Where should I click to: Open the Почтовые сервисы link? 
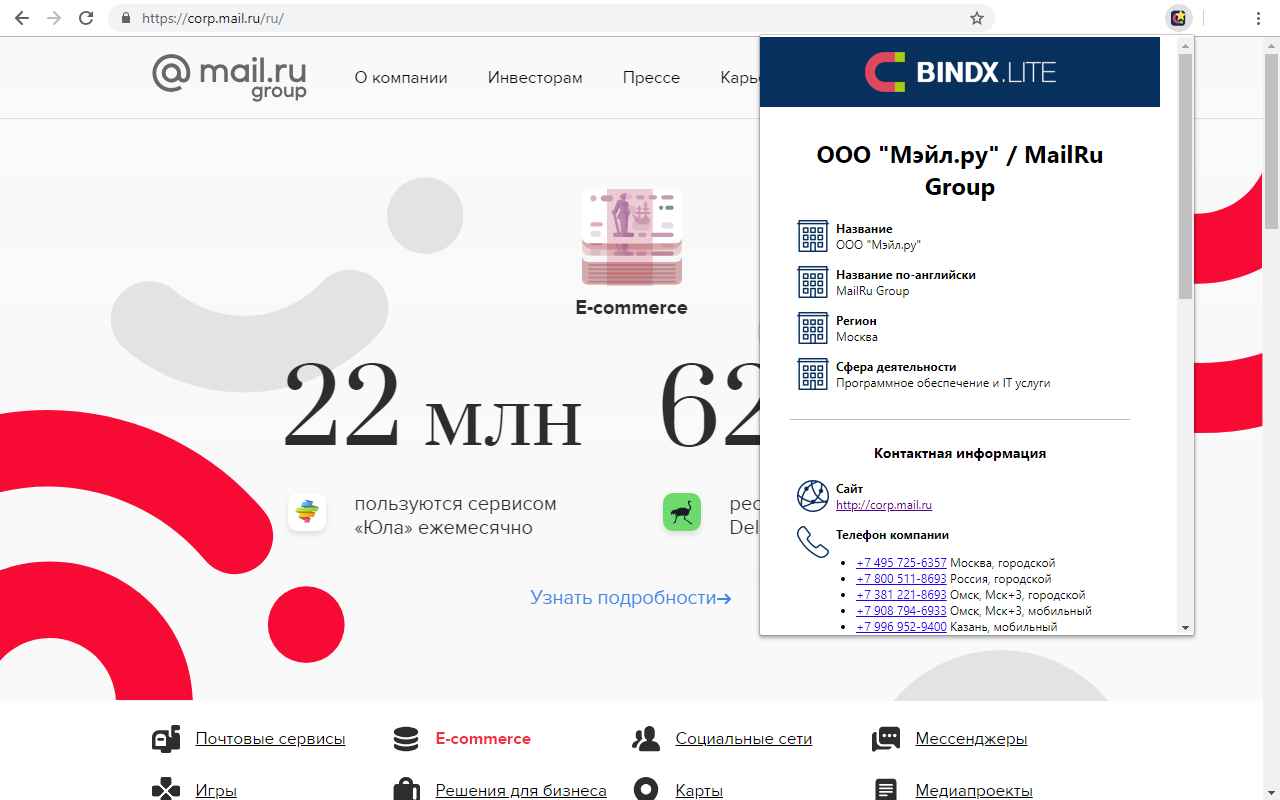[x=270, y=739]
